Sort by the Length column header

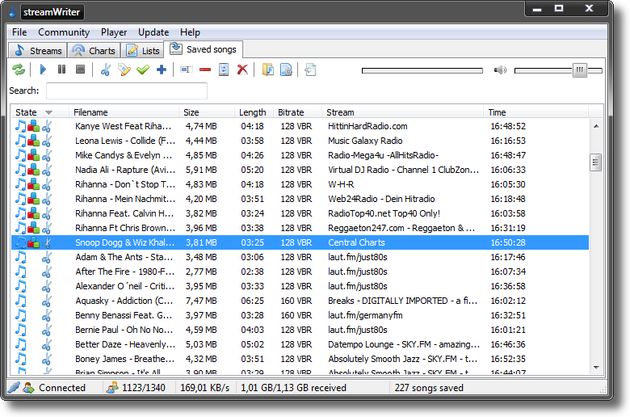coord(252,112)
